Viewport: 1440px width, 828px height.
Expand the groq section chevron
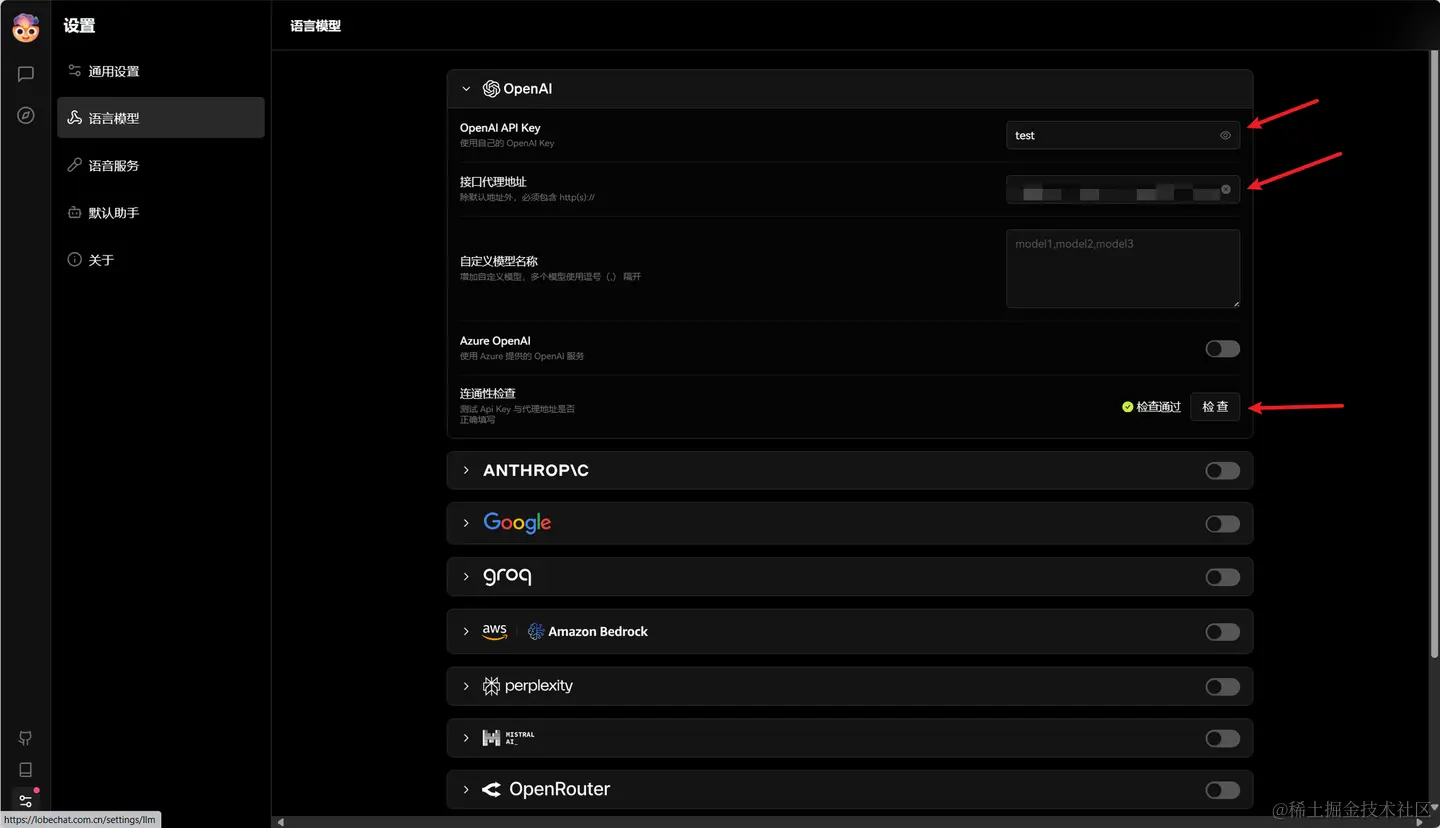point(466,577)
